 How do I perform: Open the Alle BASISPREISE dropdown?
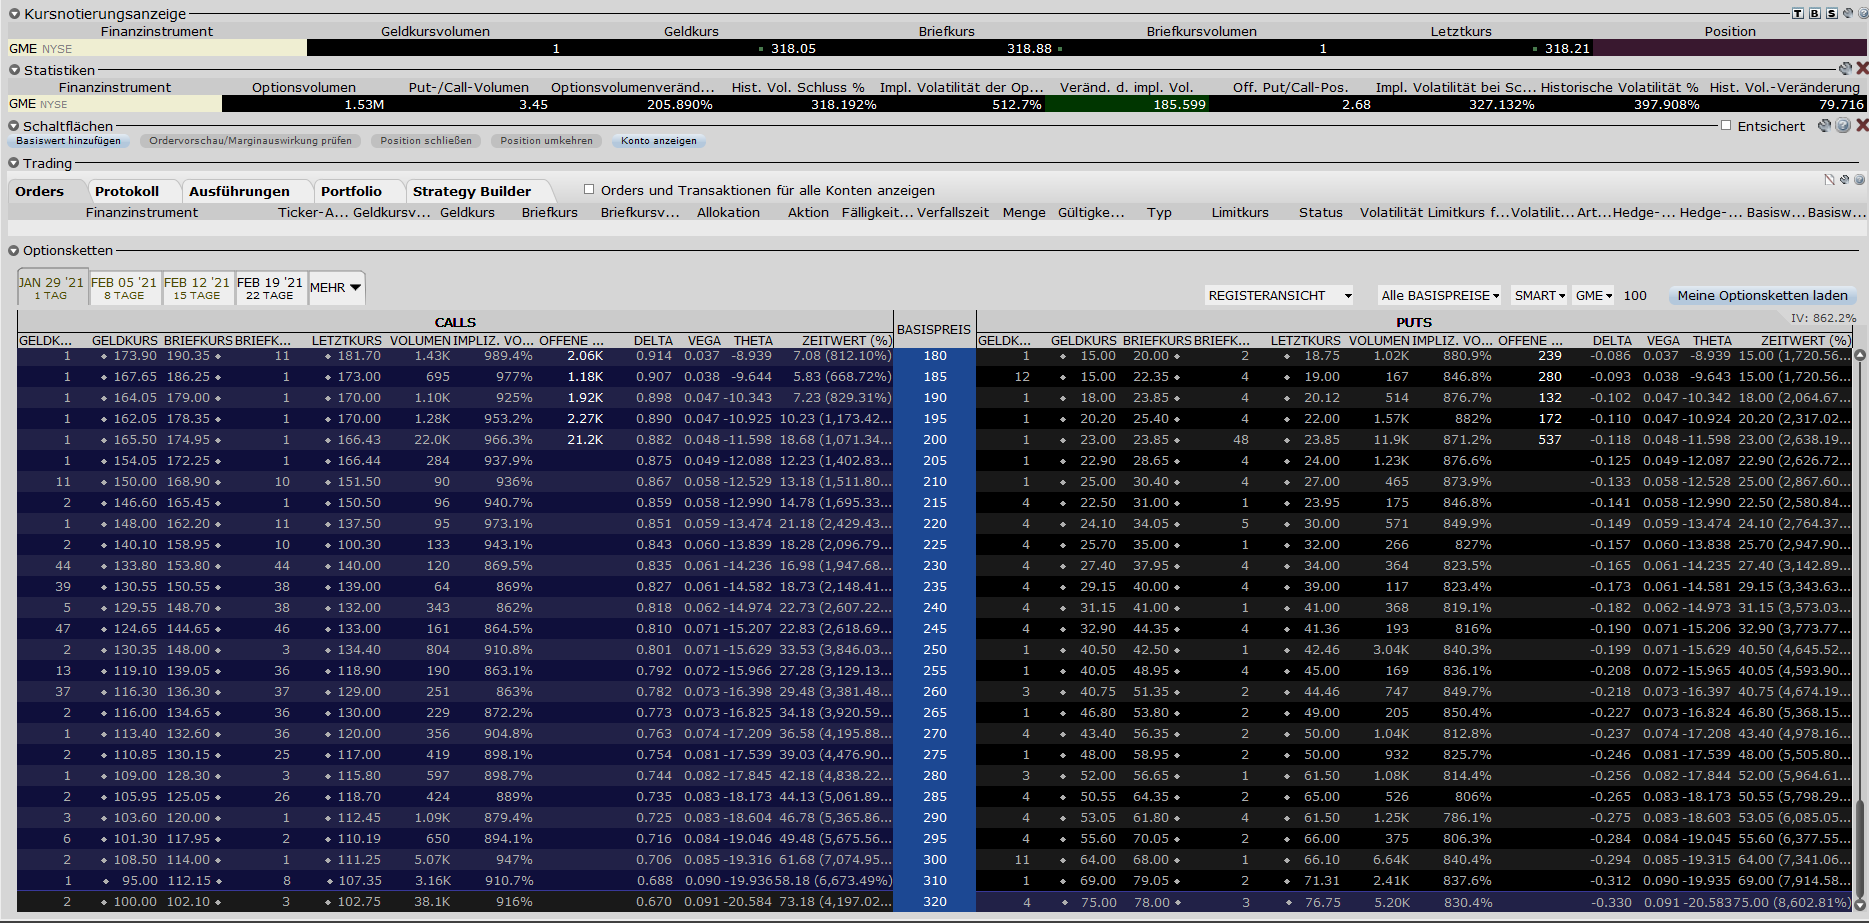coord(1440,296)
